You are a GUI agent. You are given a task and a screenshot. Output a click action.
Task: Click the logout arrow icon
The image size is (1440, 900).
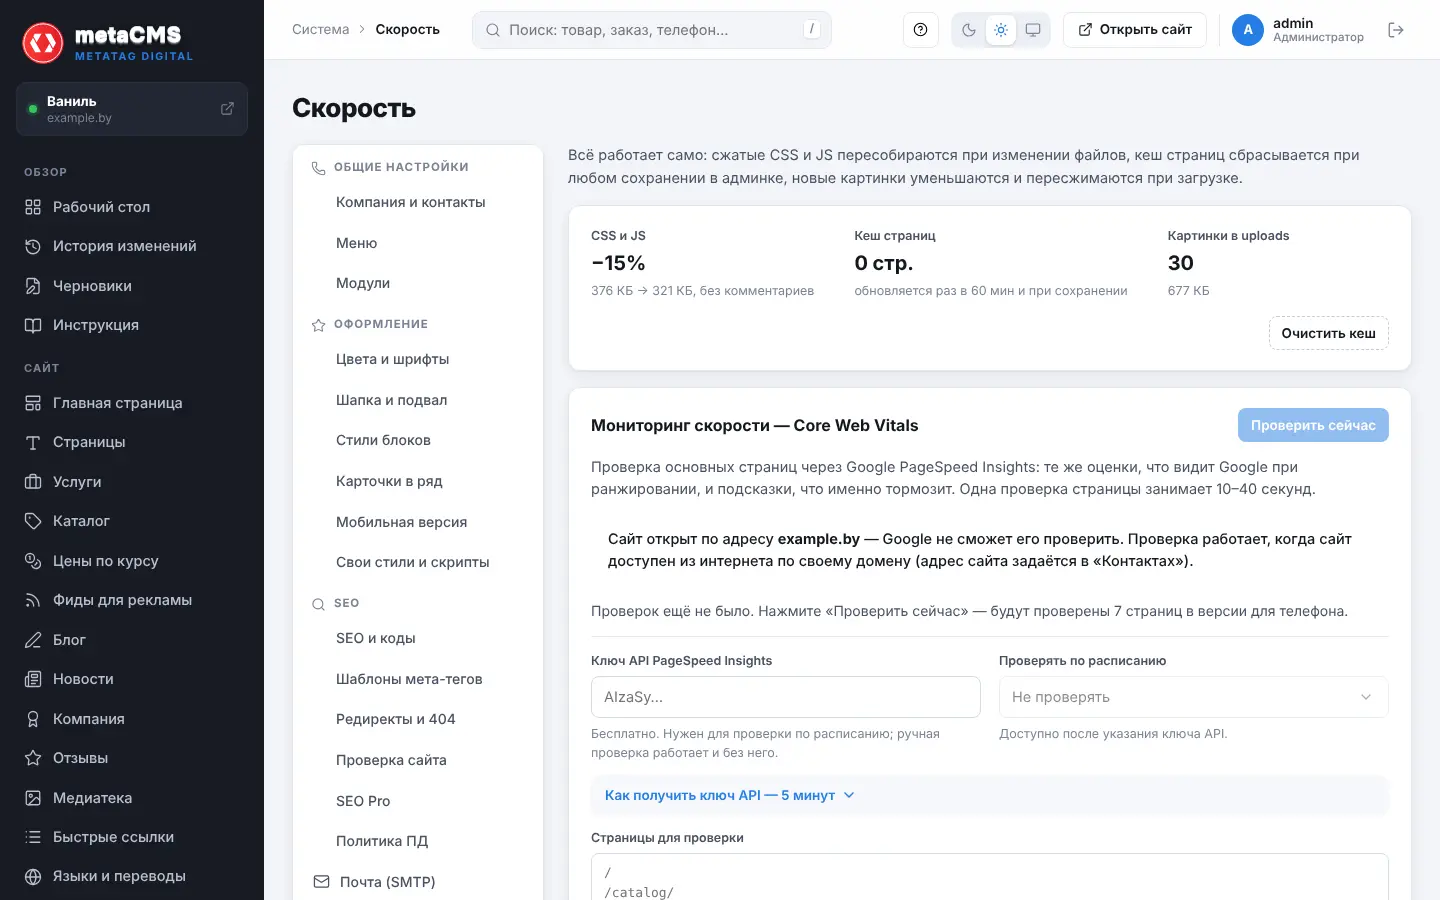(1396, 30)
